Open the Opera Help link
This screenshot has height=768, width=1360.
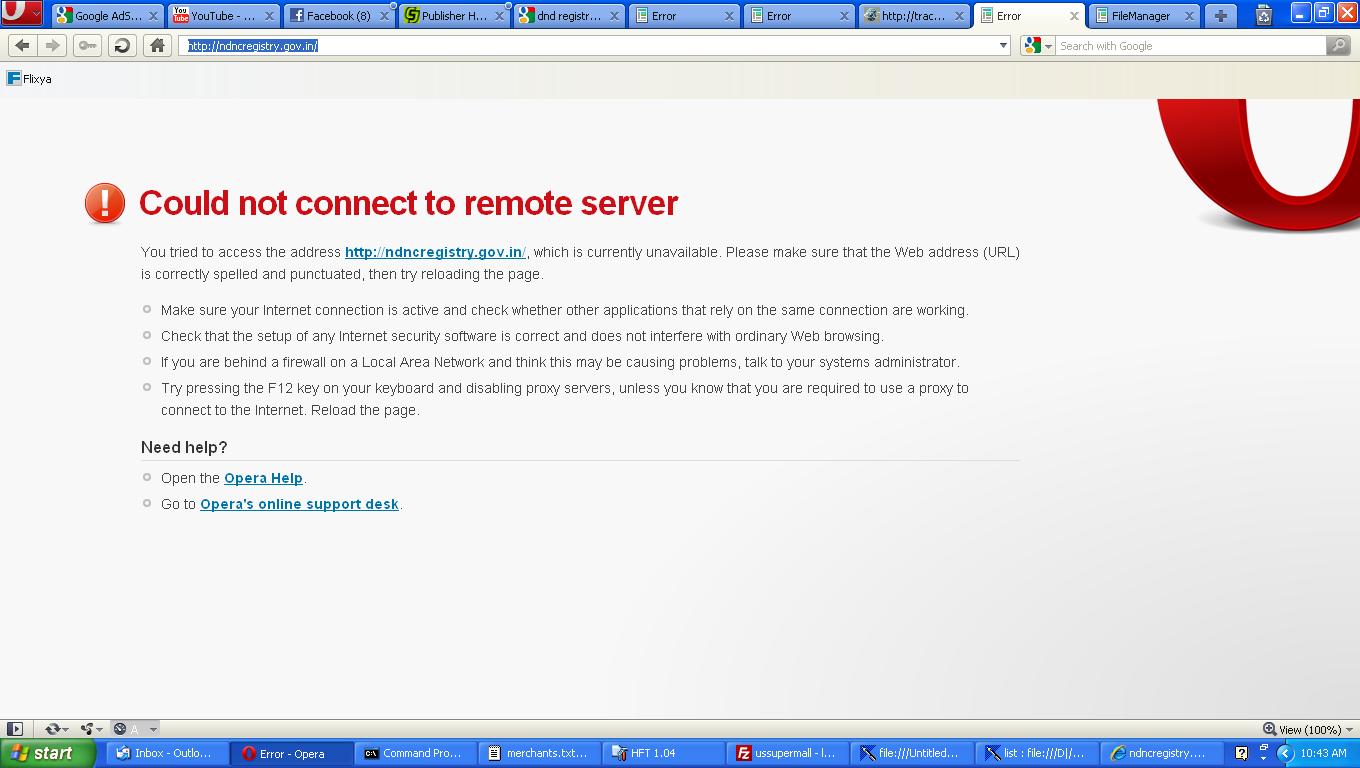pyautogui.click(x=263, y=478)
